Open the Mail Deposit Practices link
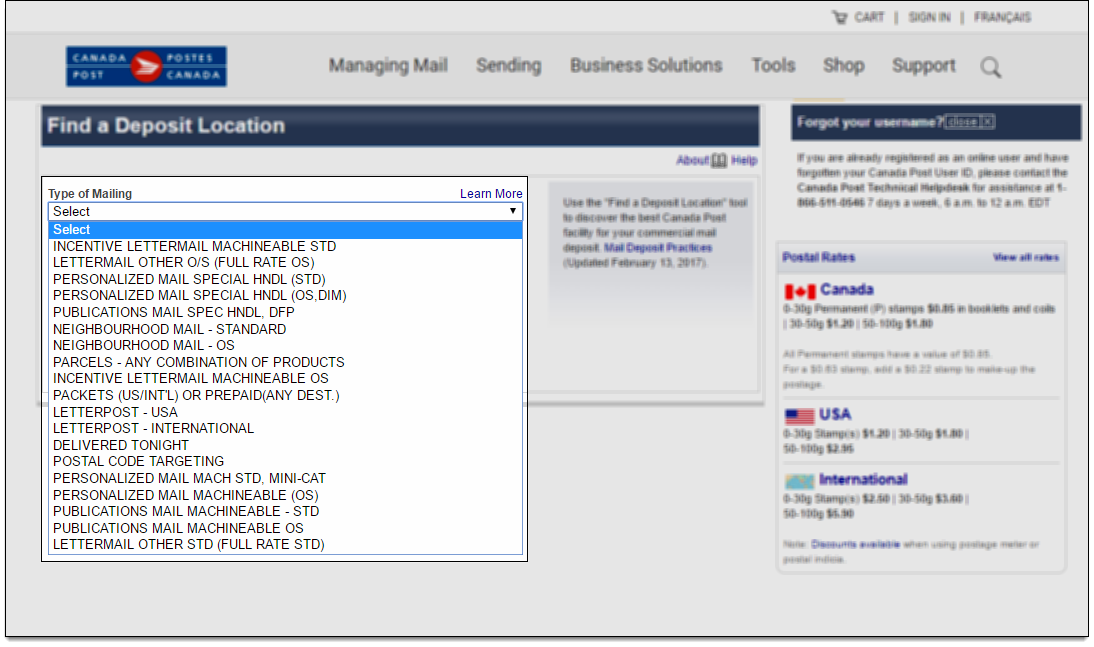The image size is (1094, 647). tap(658, 248)
